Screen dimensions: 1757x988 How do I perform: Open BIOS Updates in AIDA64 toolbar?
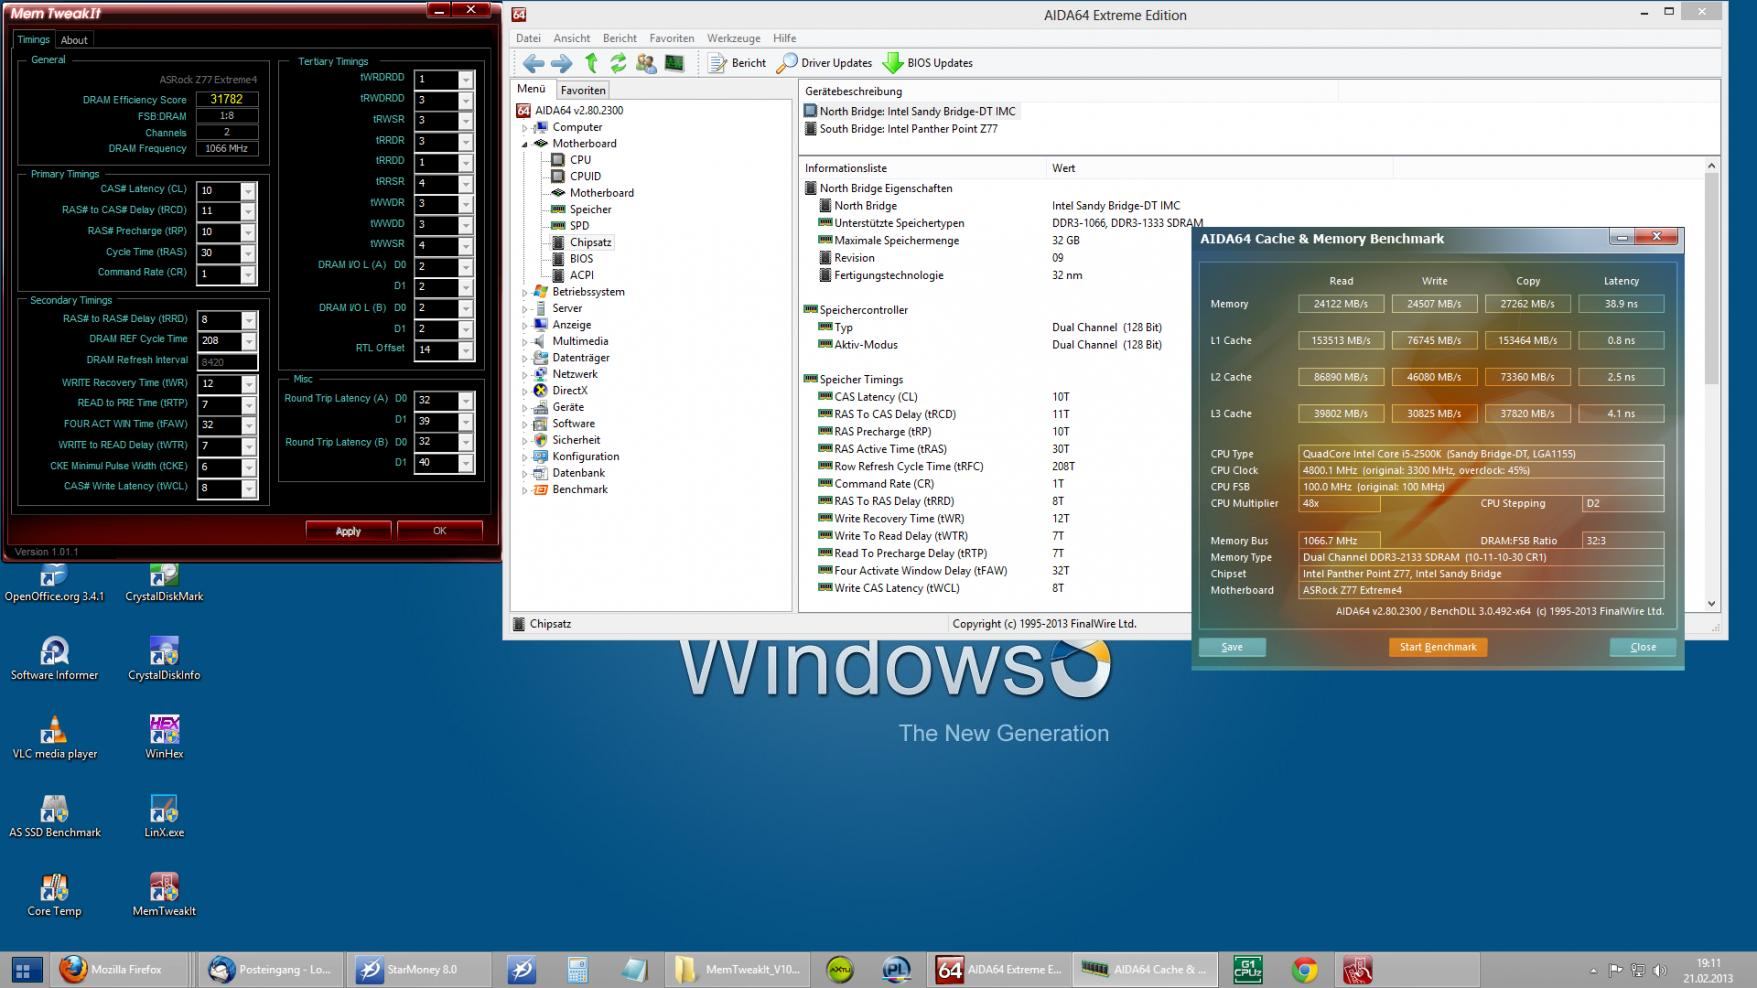(927, 63)
